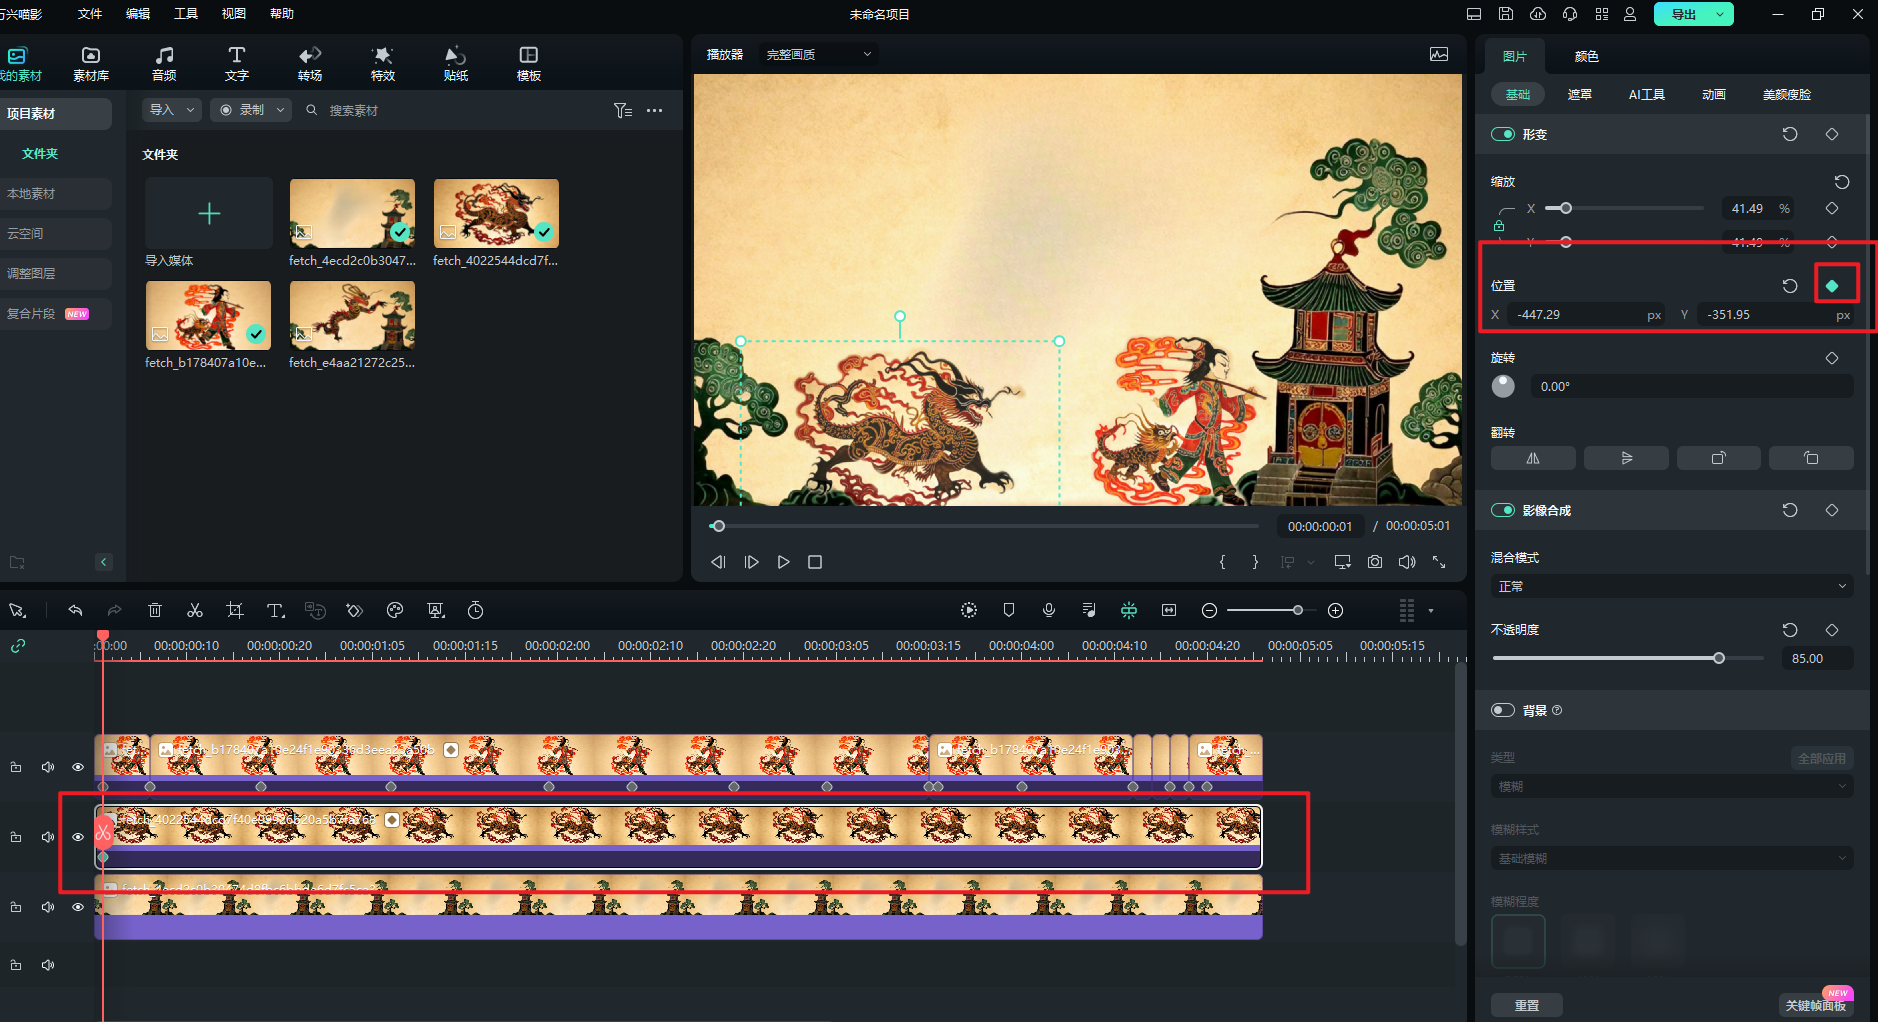Open the 完整画质 quality dropdown
This screenshot has height=1022, width=1878.
818,54
